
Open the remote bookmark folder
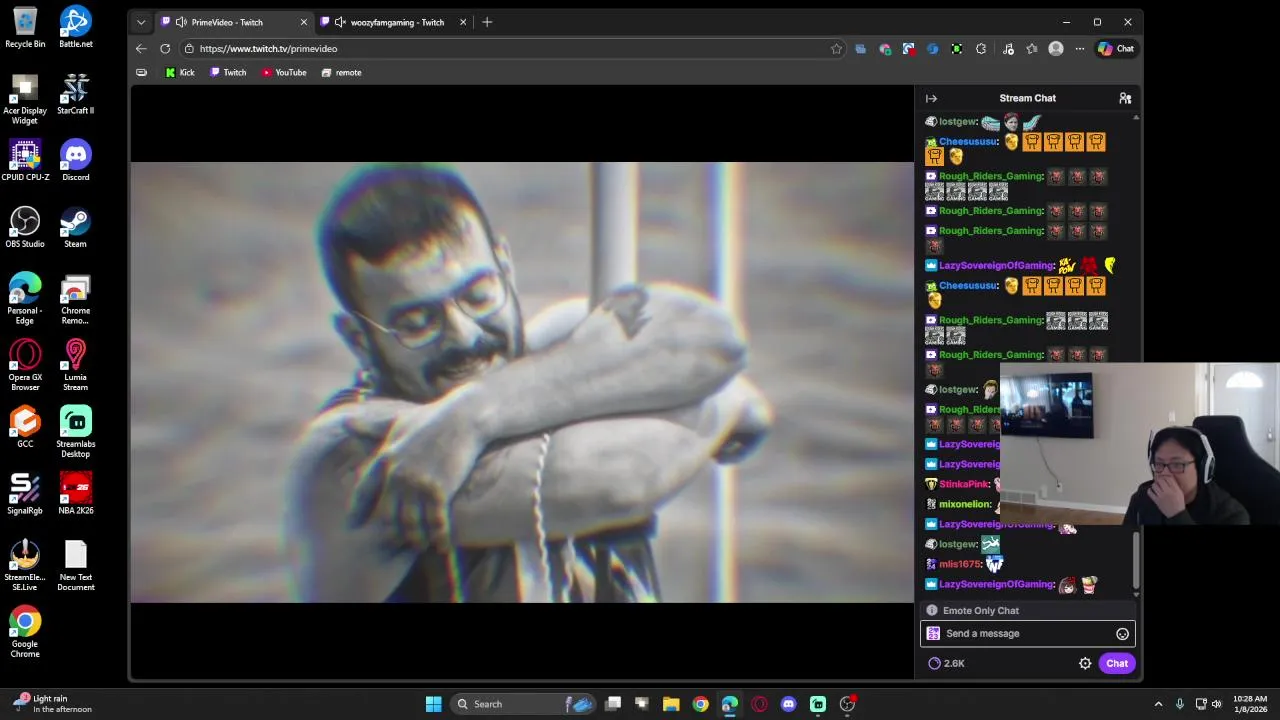pyautogui.click(x=341, y=73)
